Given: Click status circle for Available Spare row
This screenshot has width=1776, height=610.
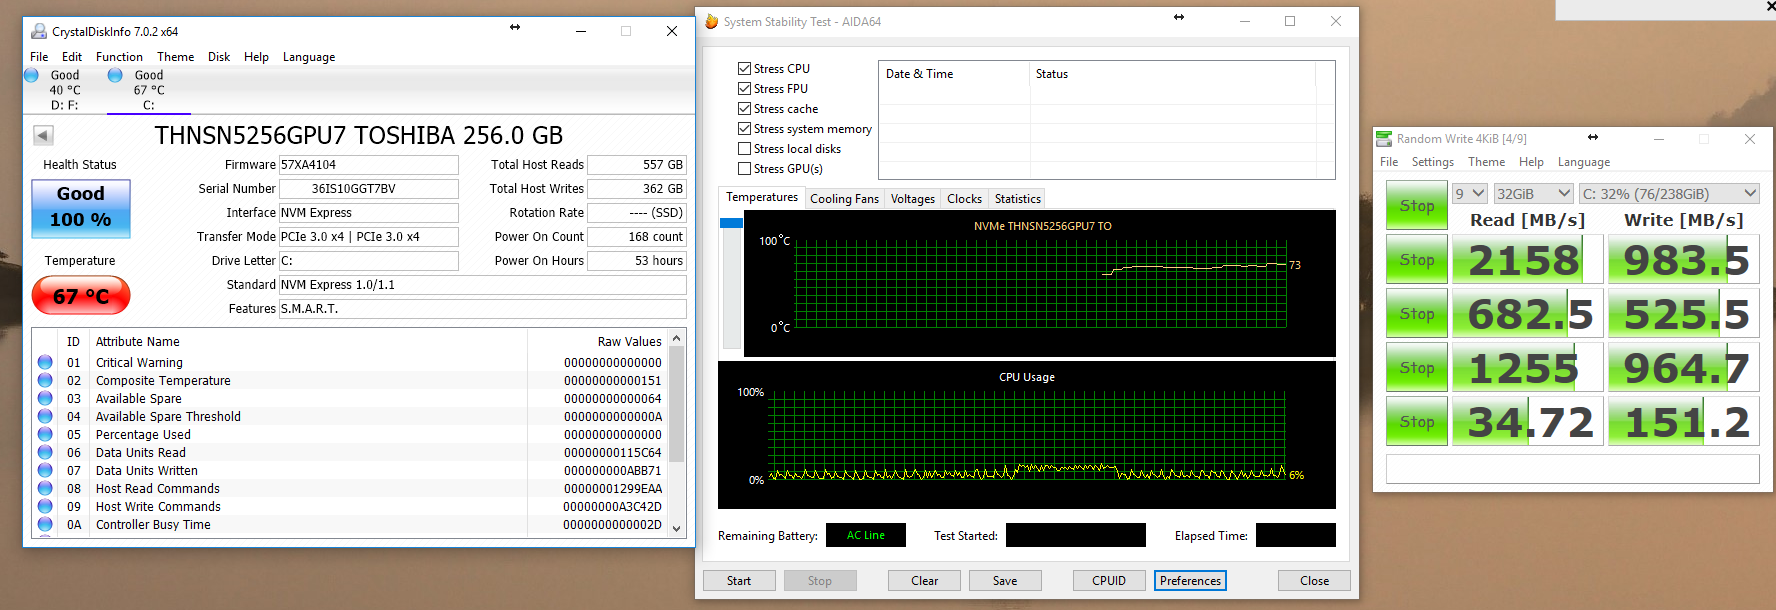Looking at the screenshot, I should (x=45, y=398).
